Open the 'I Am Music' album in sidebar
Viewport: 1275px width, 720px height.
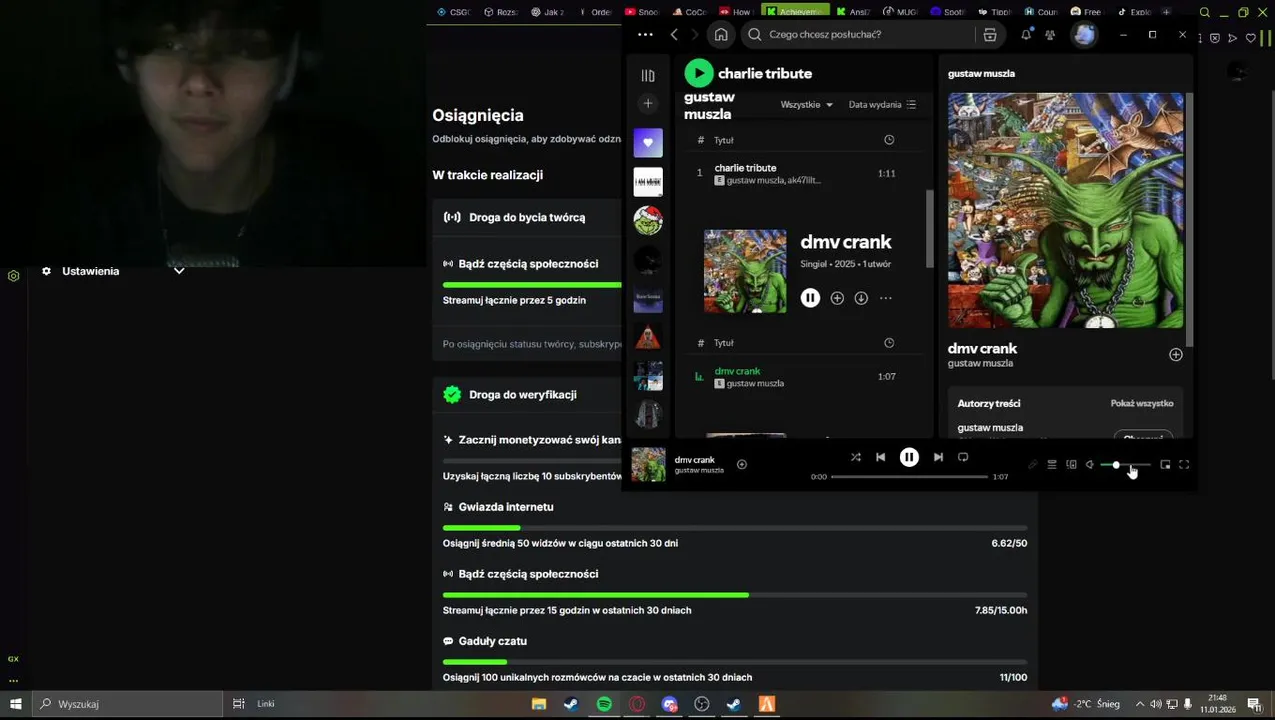click(x=648, y=181)
